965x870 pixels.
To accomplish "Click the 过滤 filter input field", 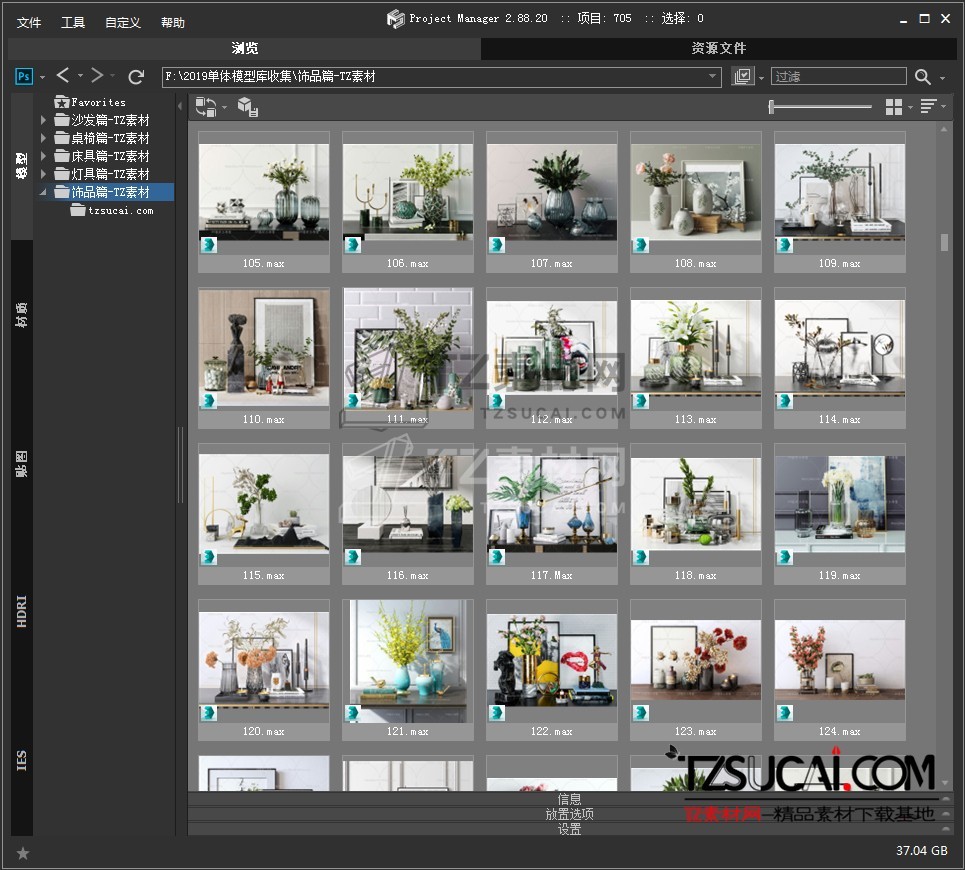I will [838, 77].
